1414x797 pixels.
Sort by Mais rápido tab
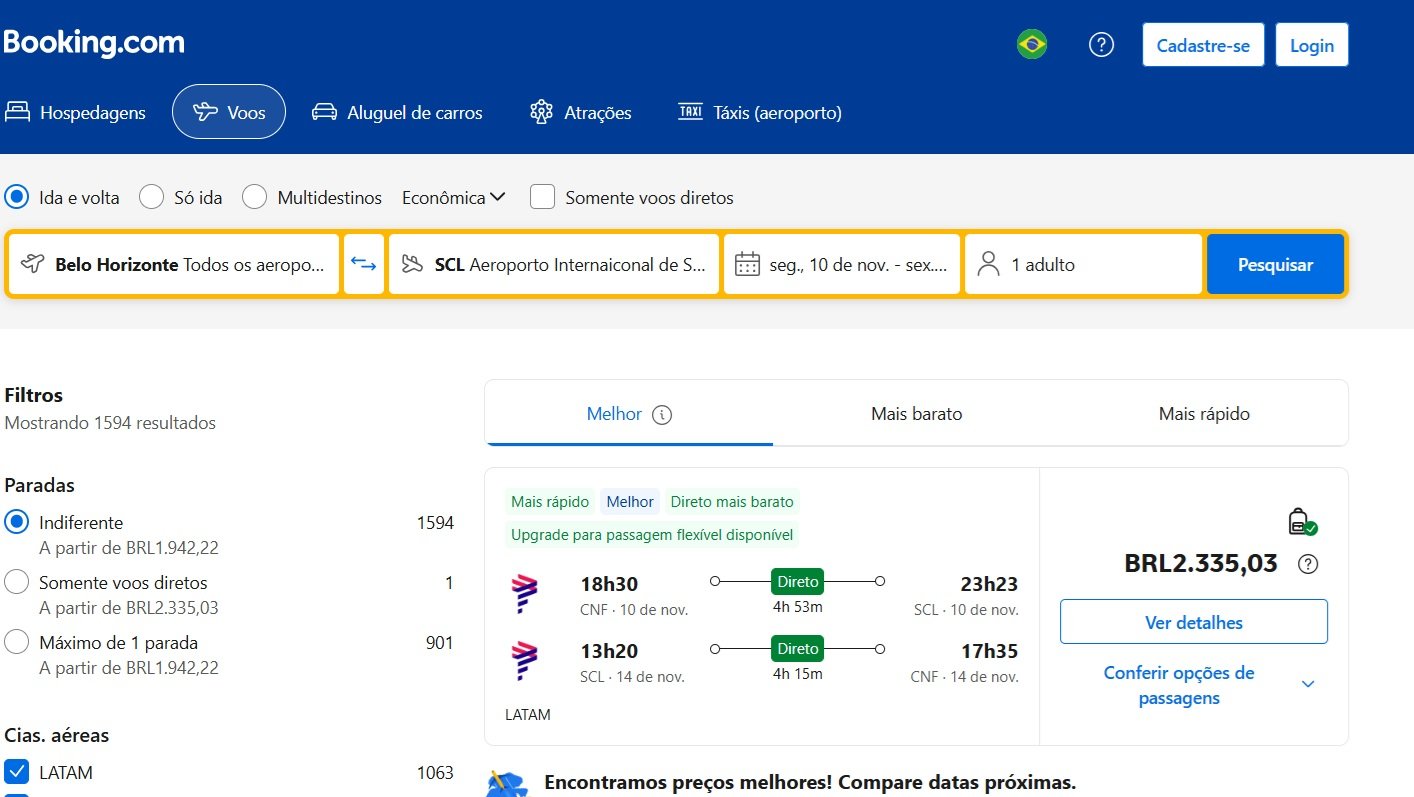click(x=1204, y=414)
